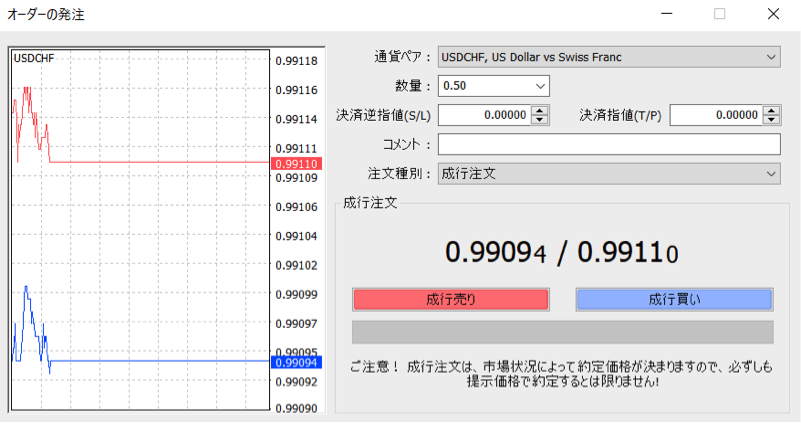Click the 通貨ペア label
The height and width of the screenshot is (423, 801).
point(403,57)
